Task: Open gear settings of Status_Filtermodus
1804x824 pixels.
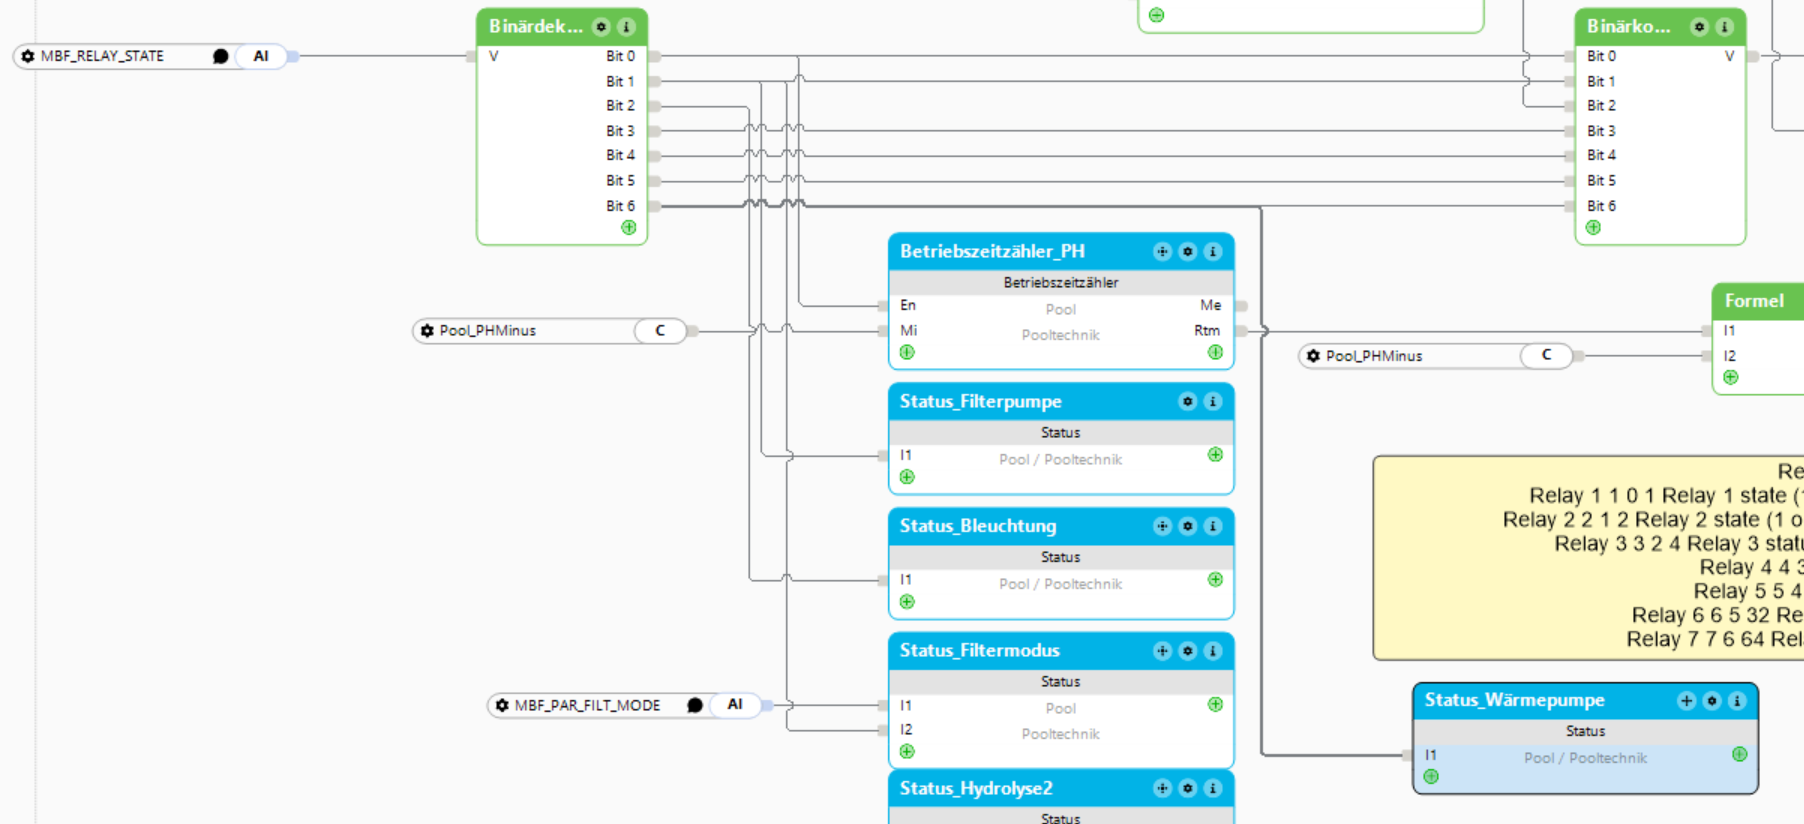Action: (1188, 651)
